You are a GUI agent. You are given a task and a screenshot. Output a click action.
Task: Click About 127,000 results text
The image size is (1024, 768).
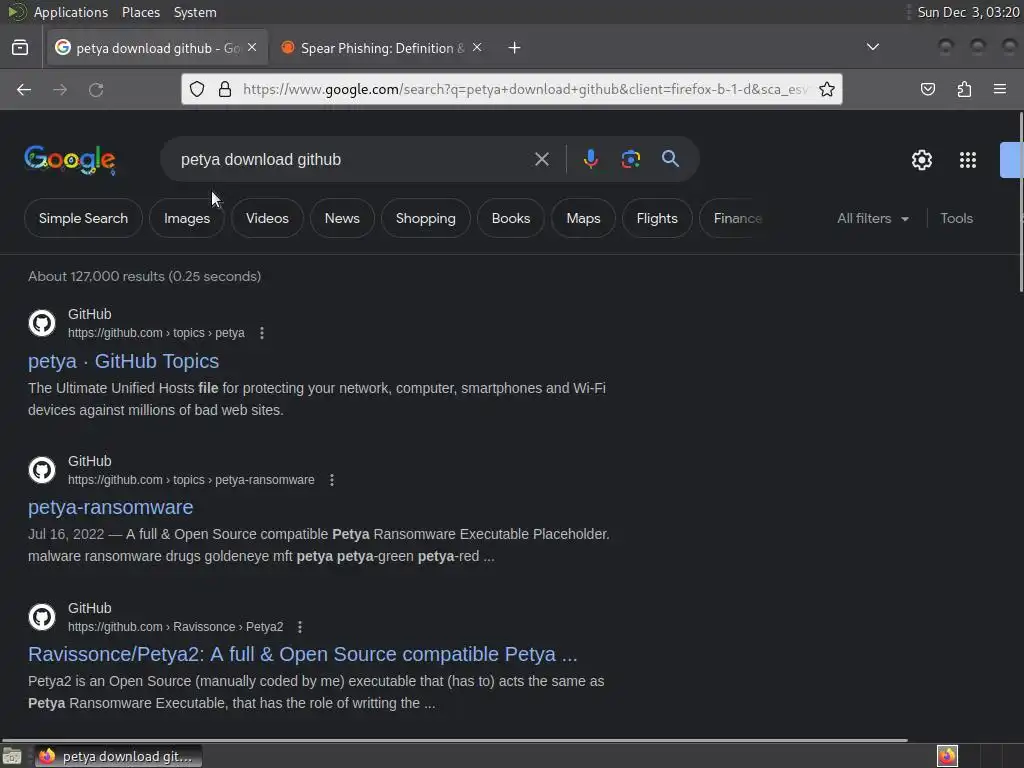tap(144, 276)
